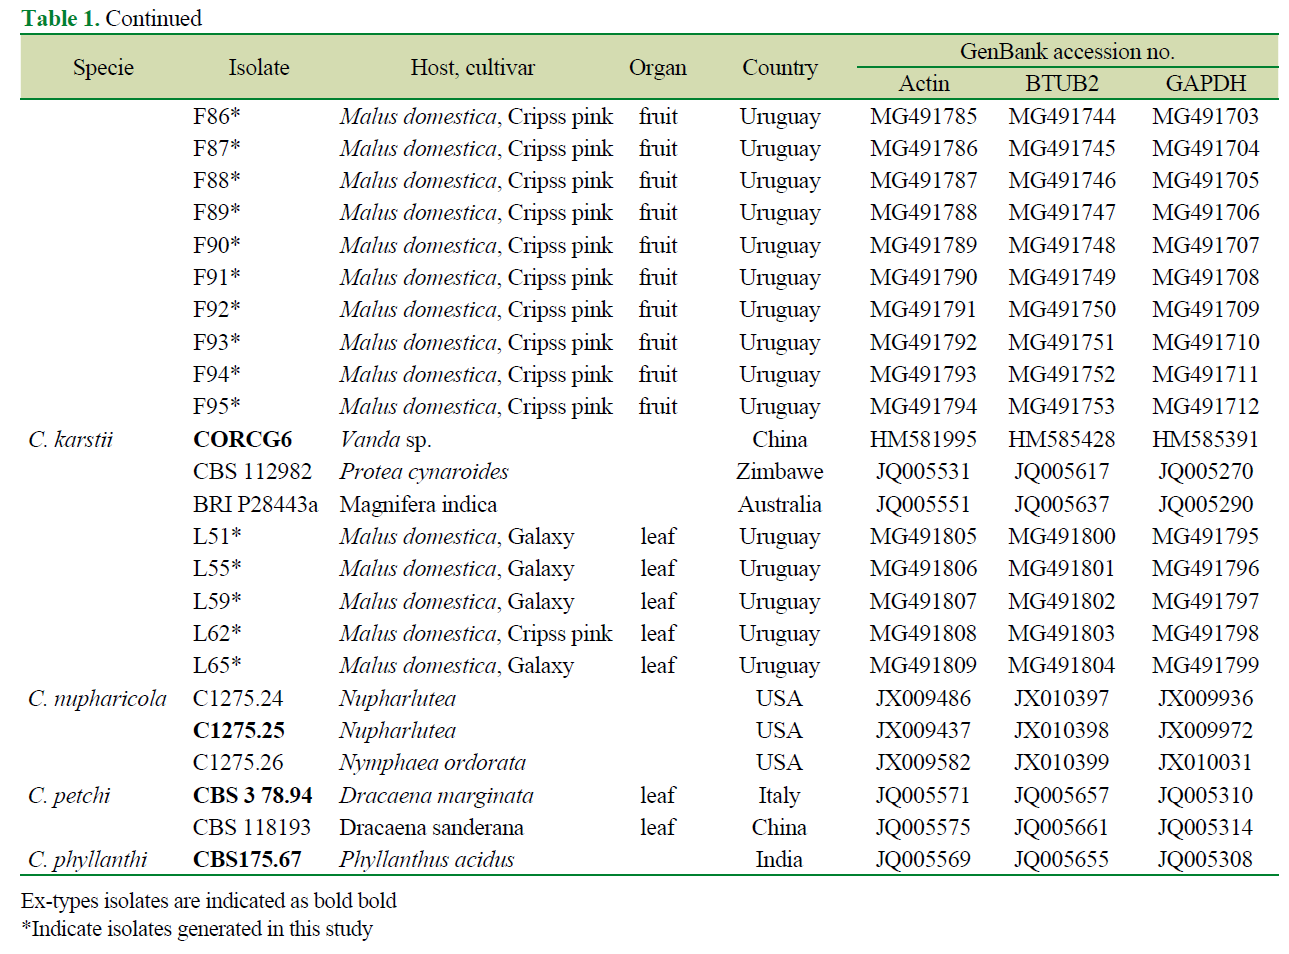
Task: Select bold isolate 'C1275.25'
Action: click(x=239, y=730)
